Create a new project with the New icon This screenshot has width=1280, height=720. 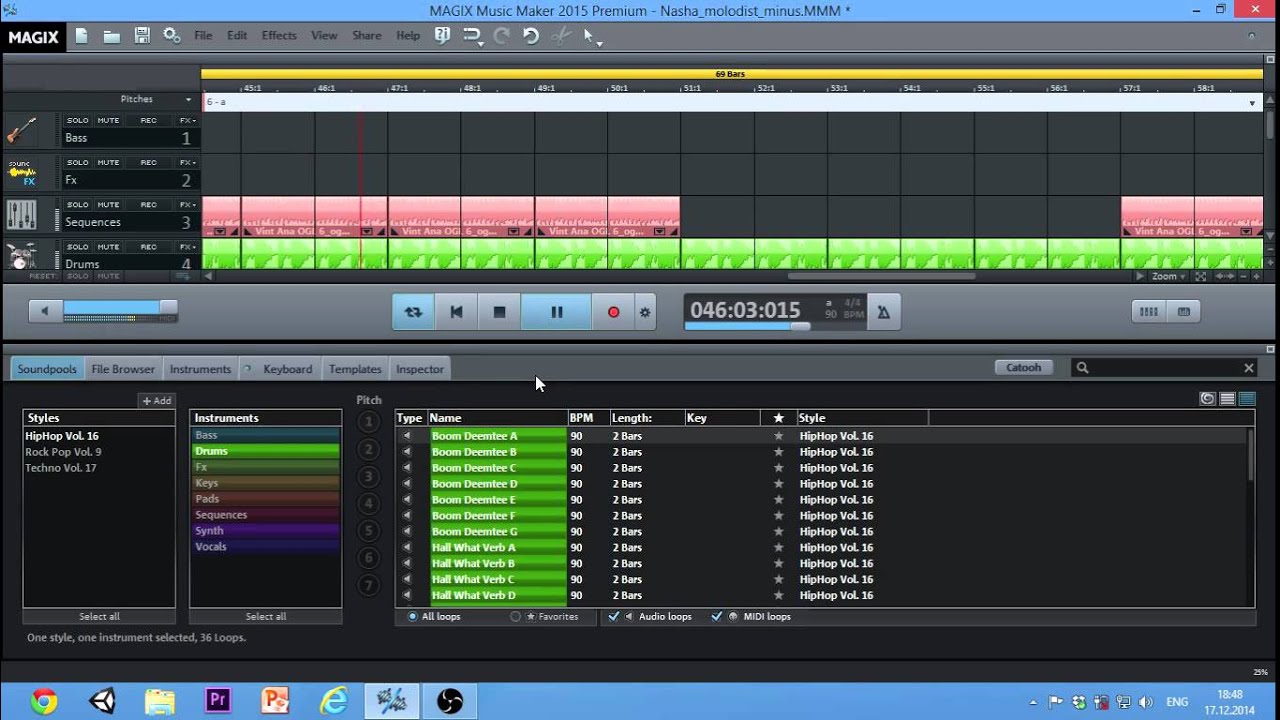coord(81,36)
